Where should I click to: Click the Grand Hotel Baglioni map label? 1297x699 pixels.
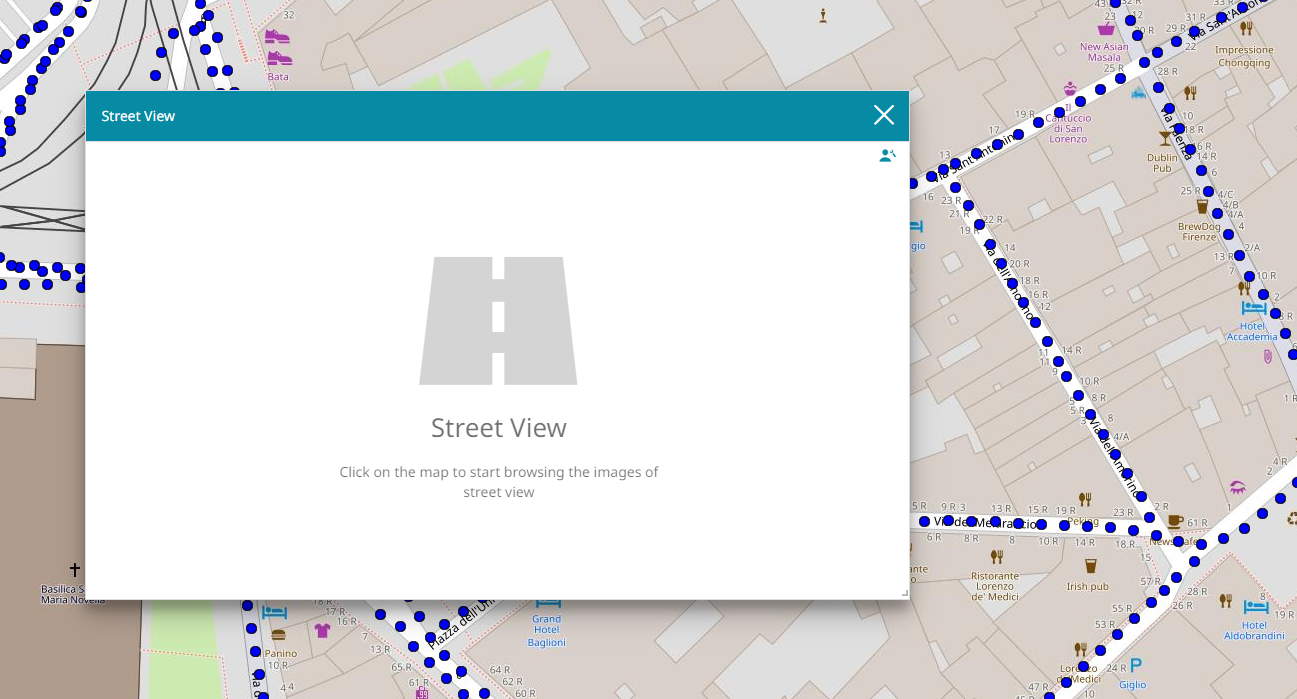(x=547, y=630)
